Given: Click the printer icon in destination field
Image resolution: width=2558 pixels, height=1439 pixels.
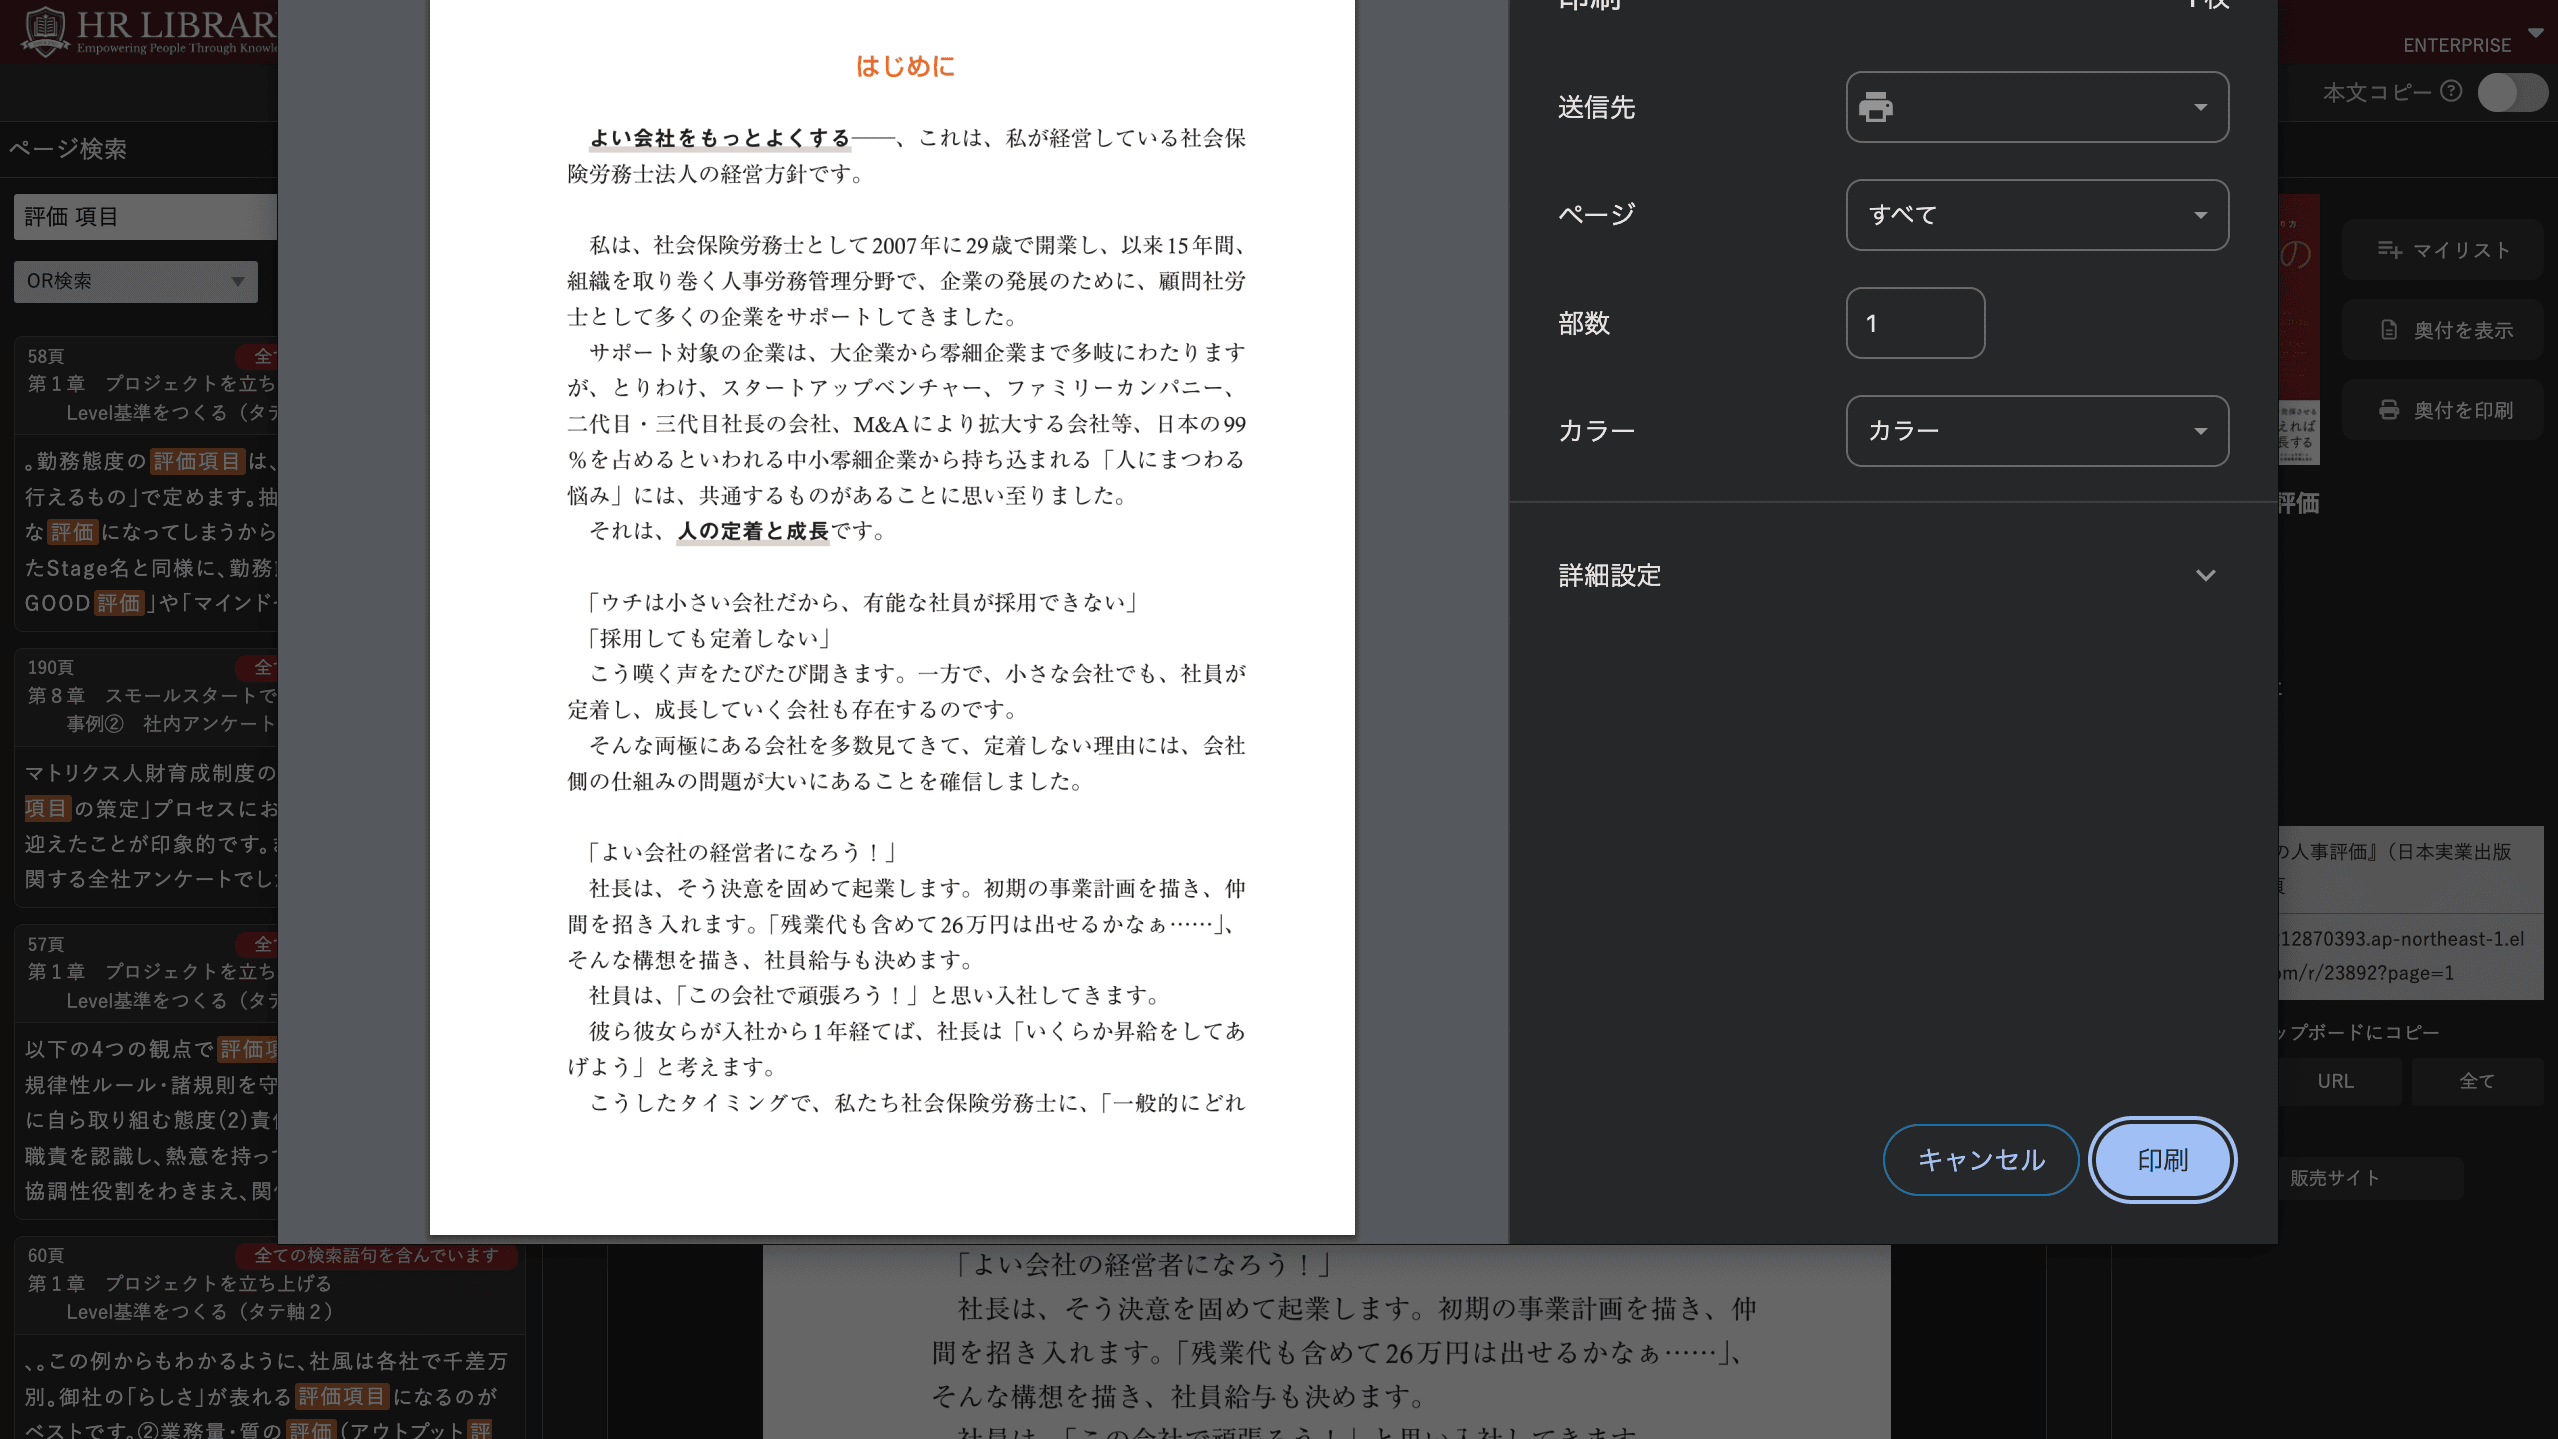Looking at the screenshot, I should 1875,107.
